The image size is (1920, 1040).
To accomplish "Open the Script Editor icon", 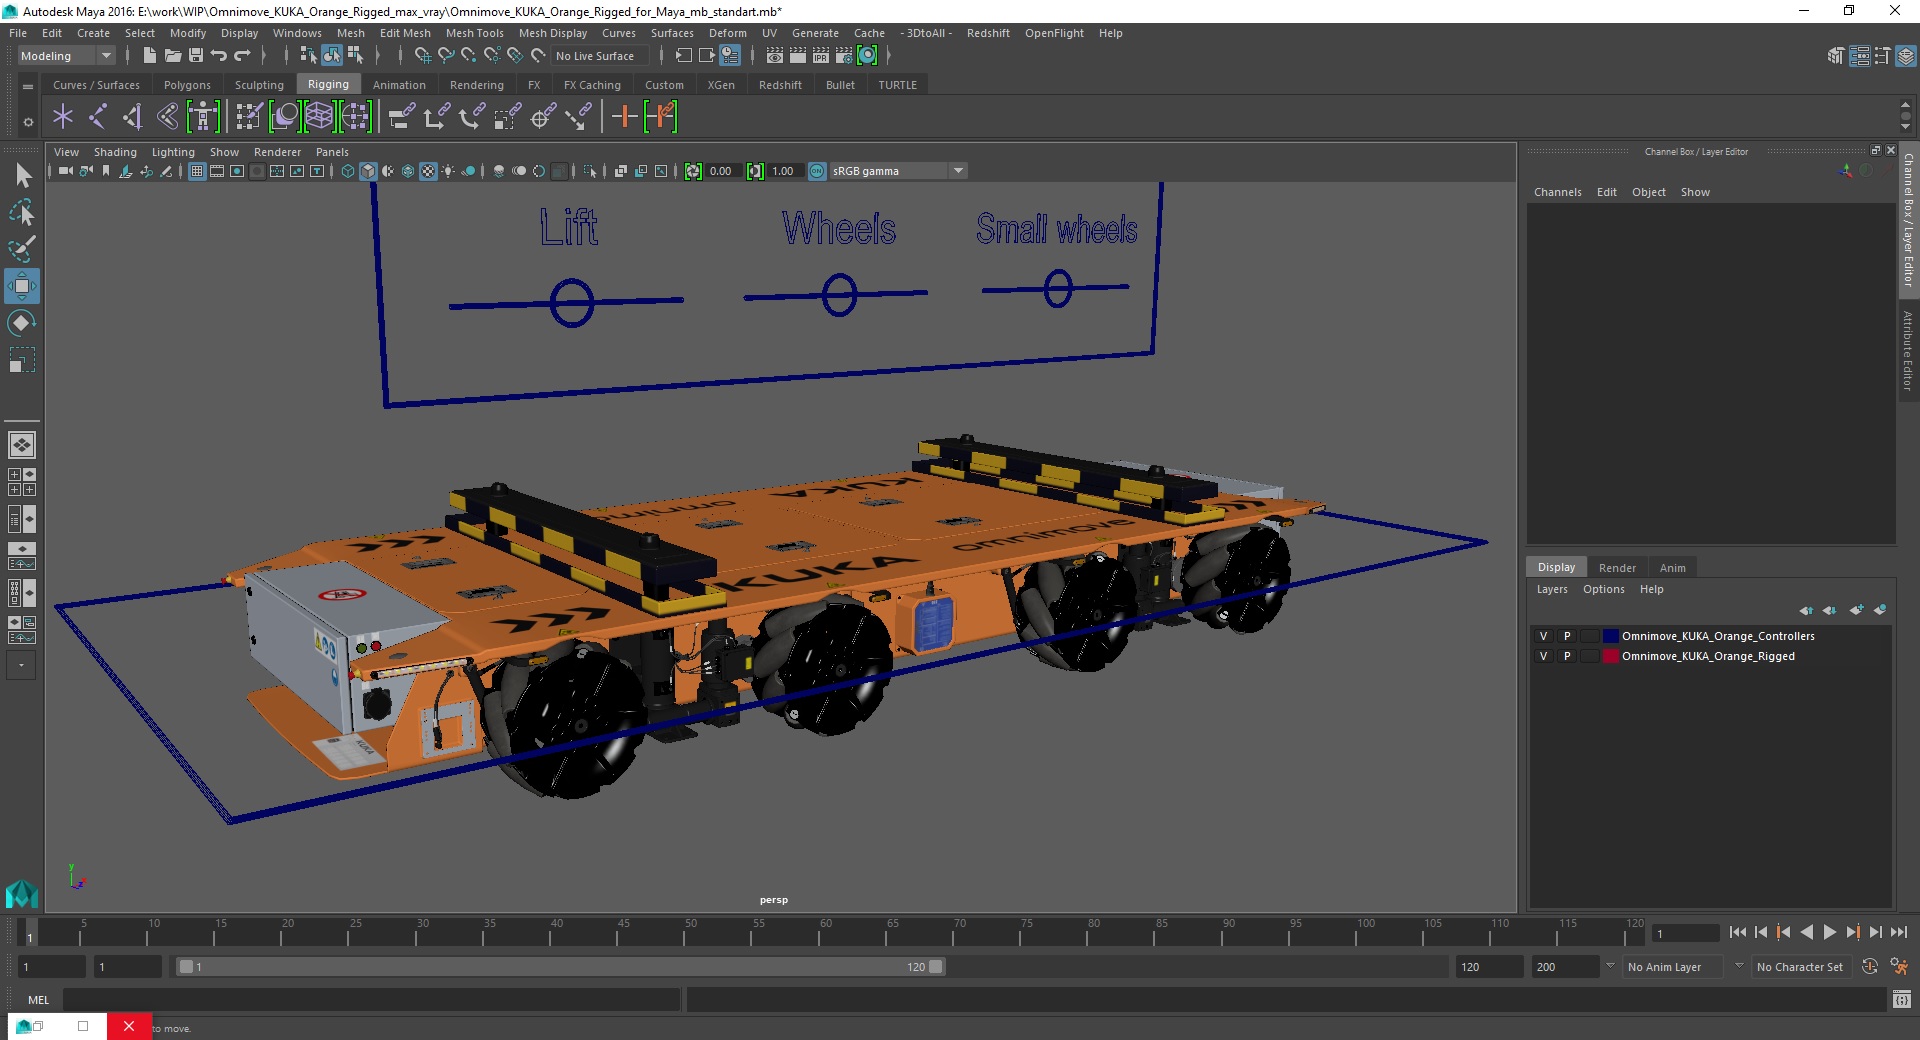I will 1902,999.
